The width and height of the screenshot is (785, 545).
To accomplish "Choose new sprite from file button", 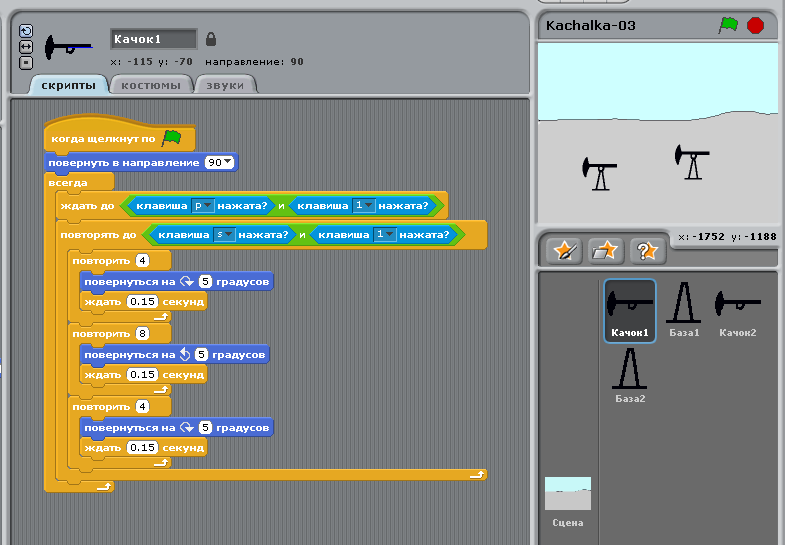I will pyautogui.click(x=605, y=250).
